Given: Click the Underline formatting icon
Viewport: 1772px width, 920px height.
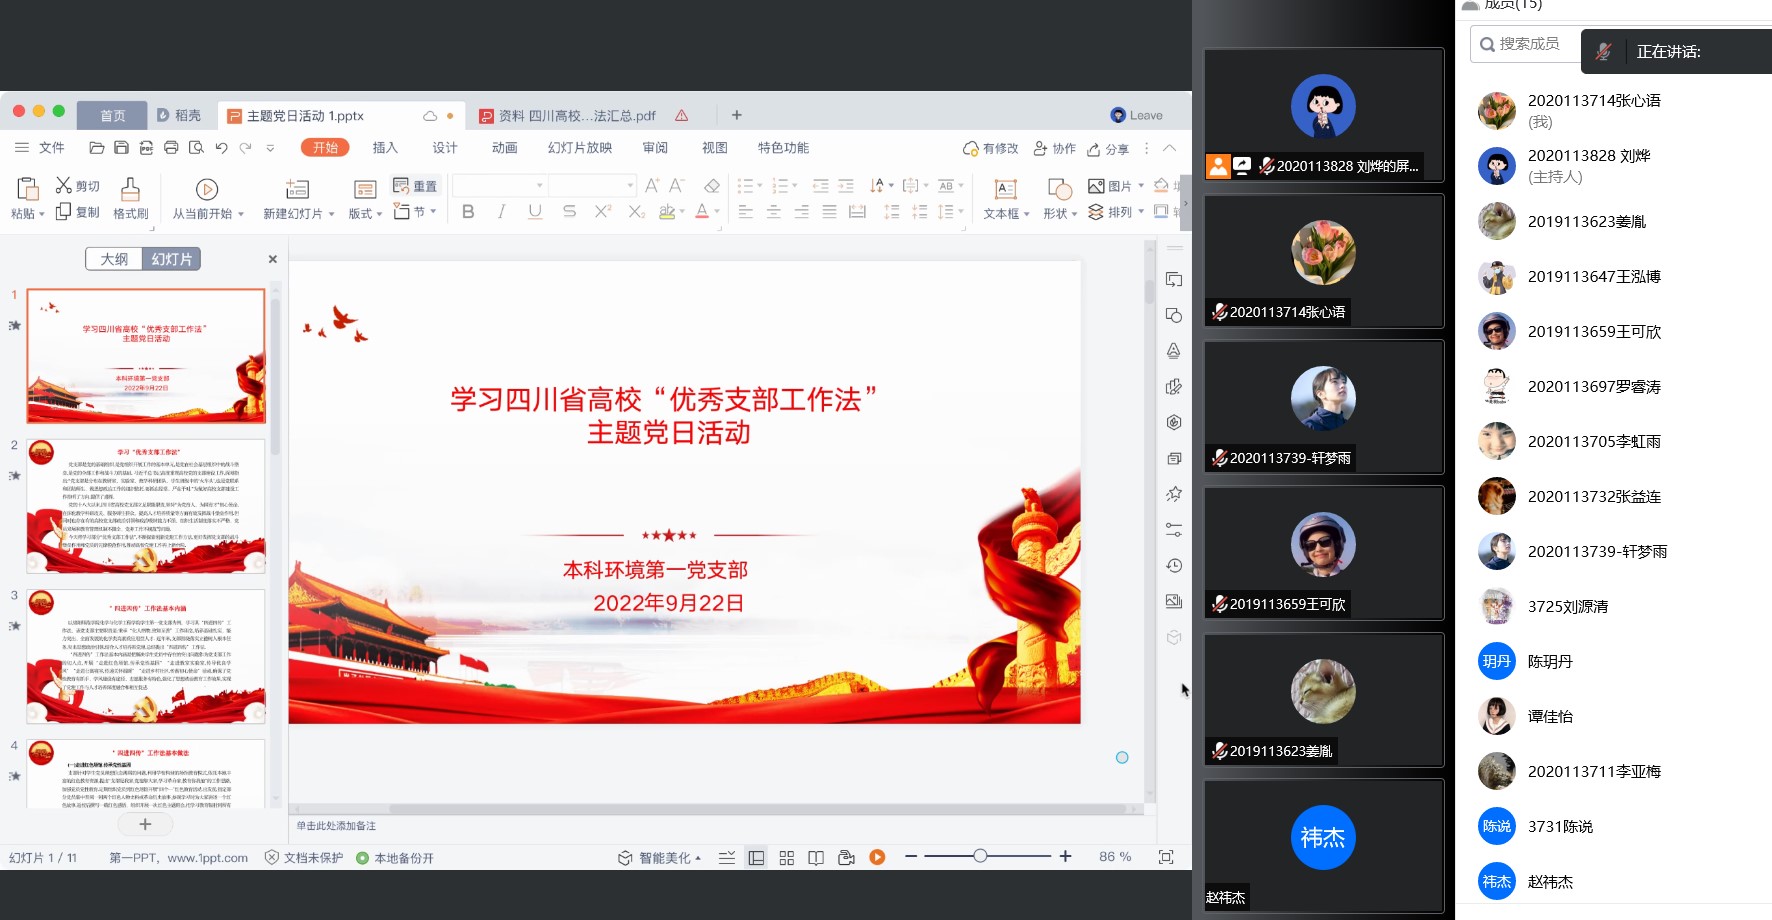Looking at the screenshot, I should pos(535,212).
